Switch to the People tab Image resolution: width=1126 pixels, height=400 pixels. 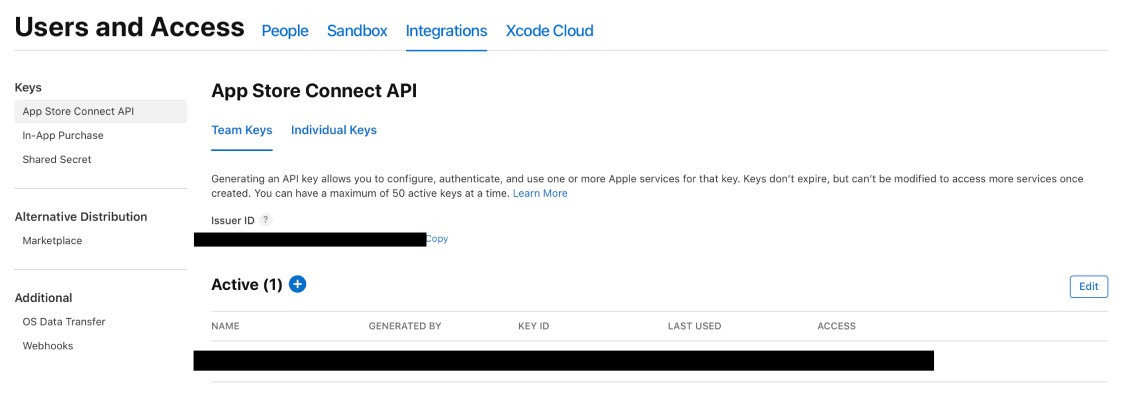coord(285,31)
